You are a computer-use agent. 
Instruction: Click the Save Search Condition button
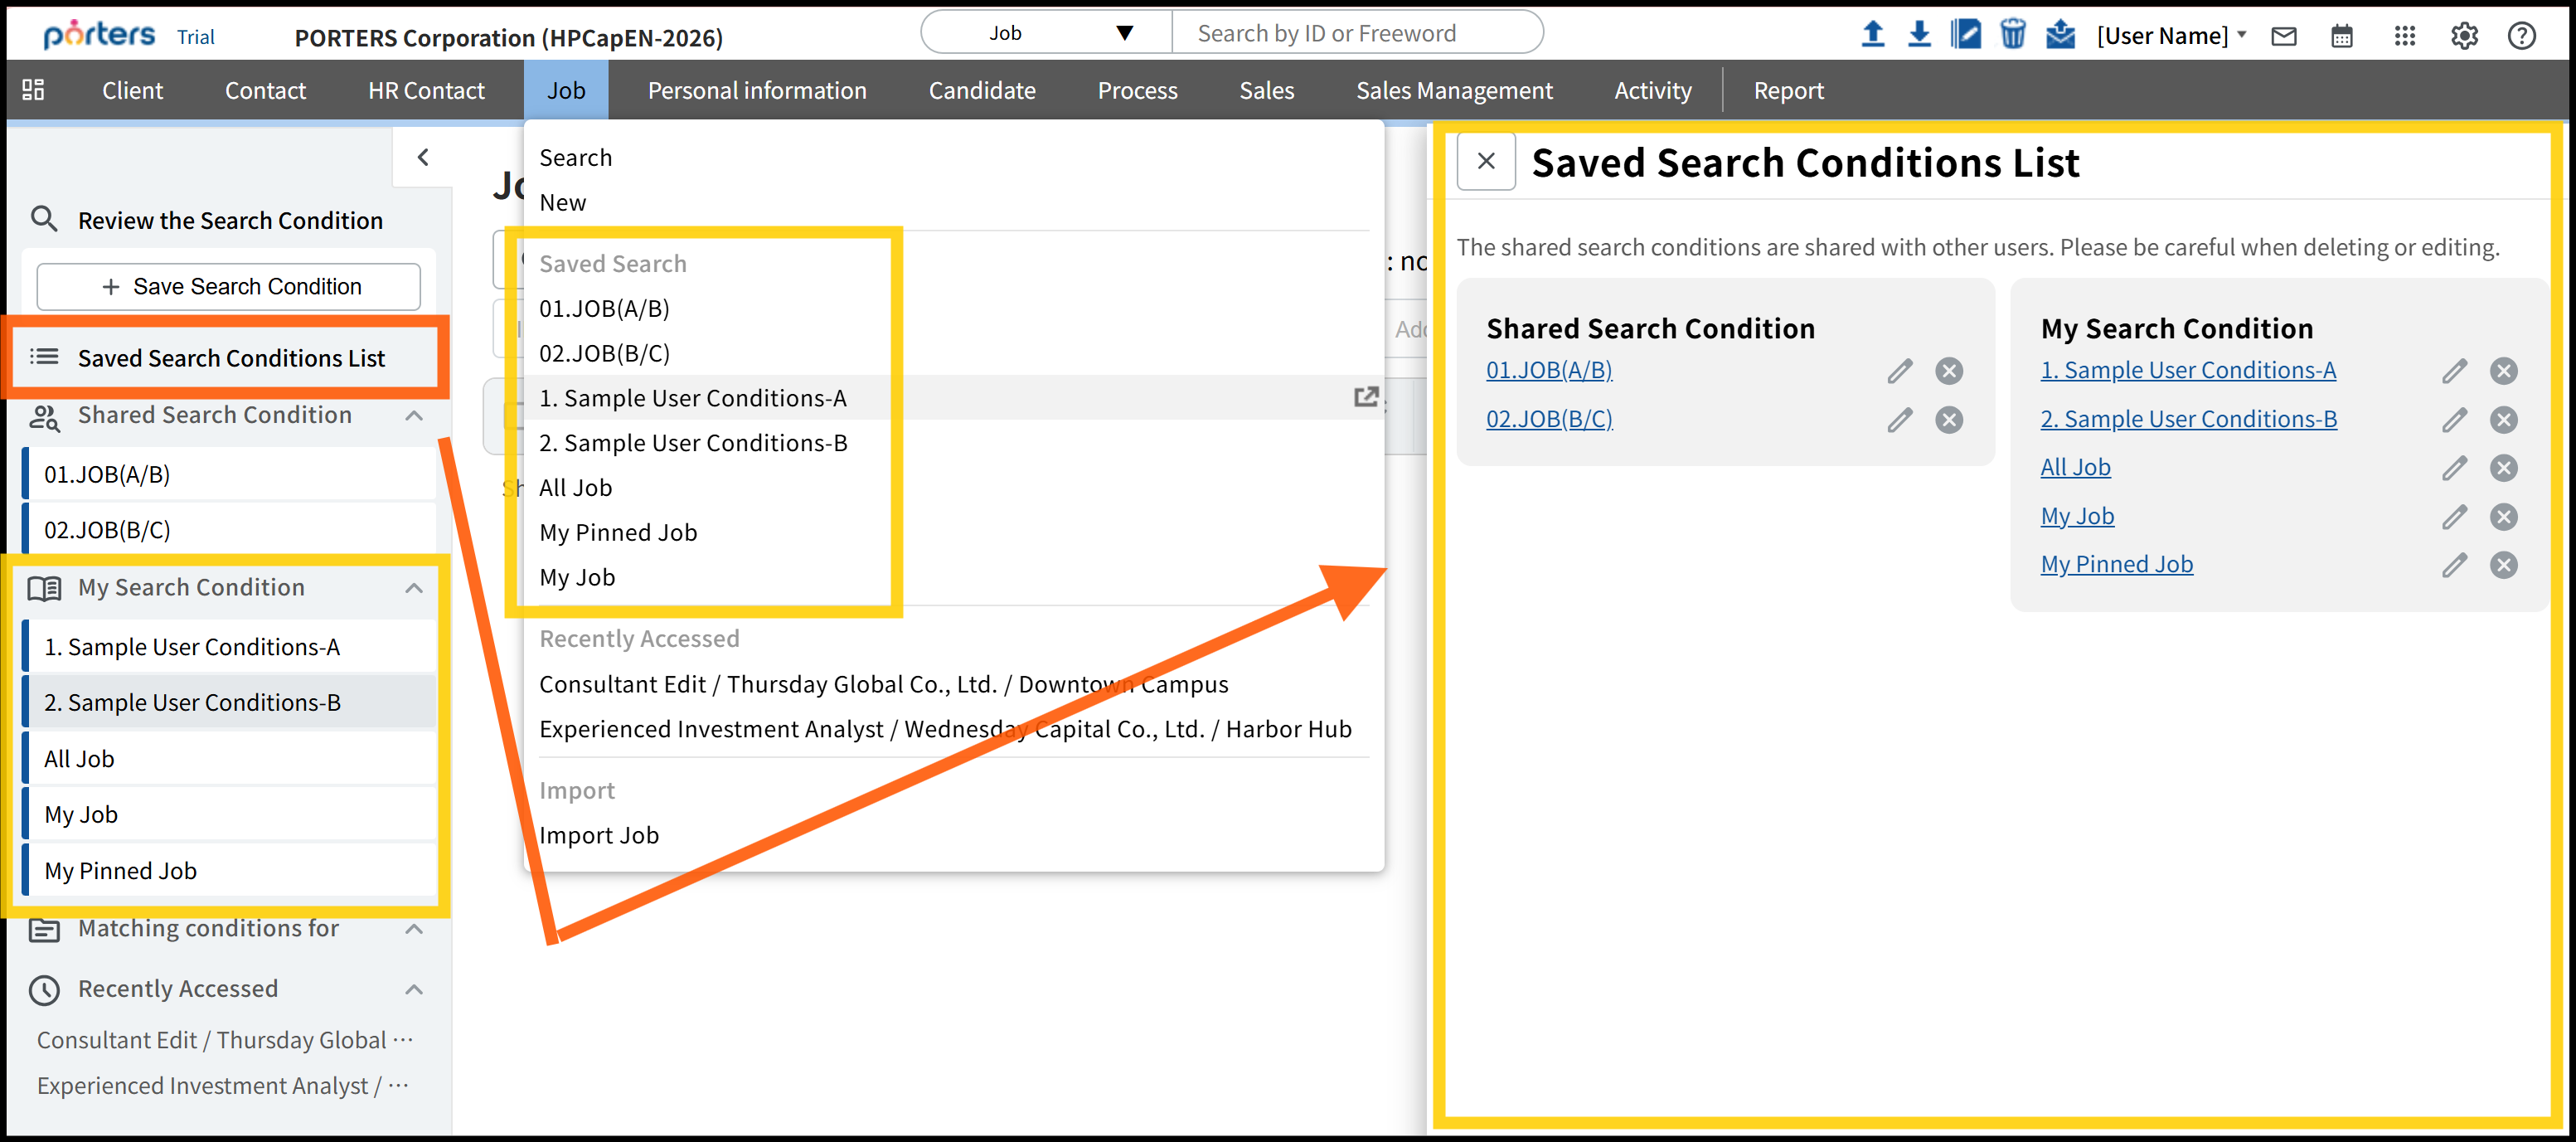[x=228, y=287]
